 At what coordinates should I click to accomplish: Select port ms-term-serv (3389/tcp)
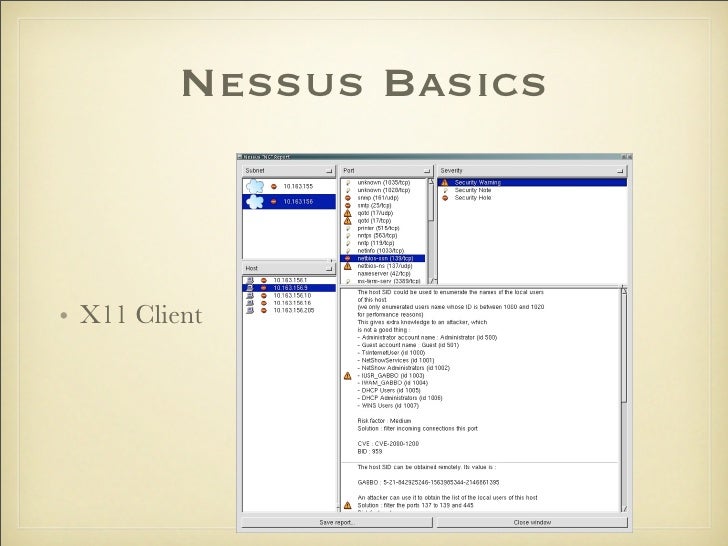383,281
